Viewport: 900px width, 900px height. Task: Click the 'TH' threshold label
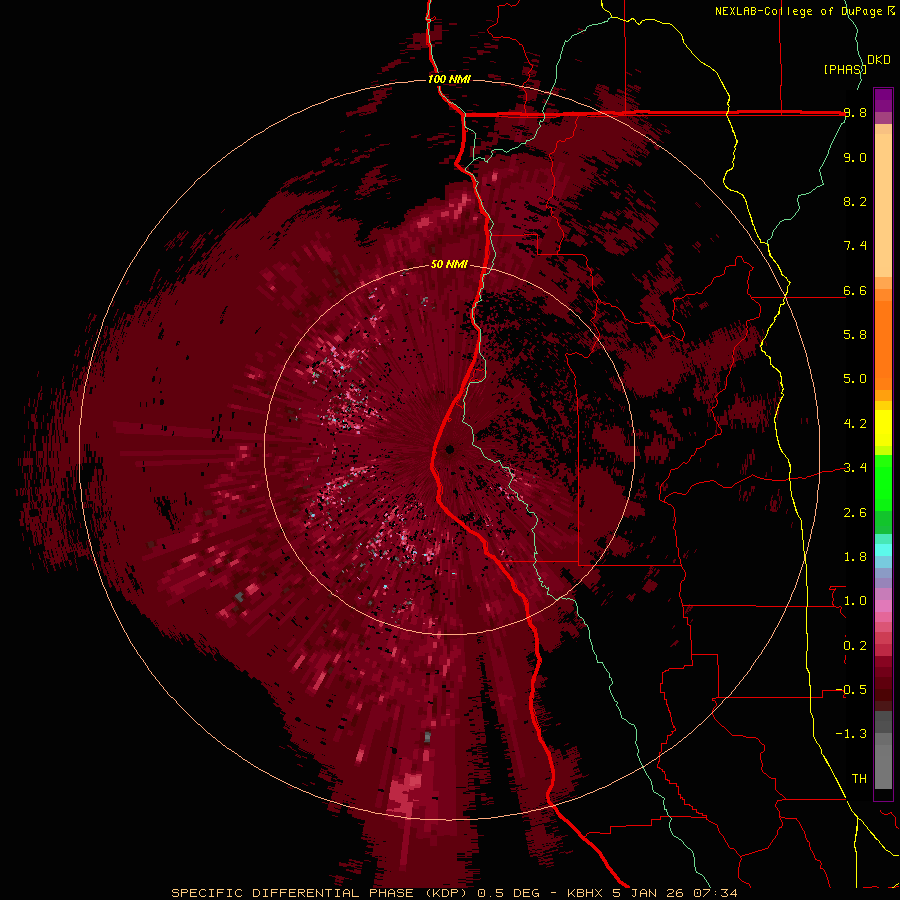point(859,779)
